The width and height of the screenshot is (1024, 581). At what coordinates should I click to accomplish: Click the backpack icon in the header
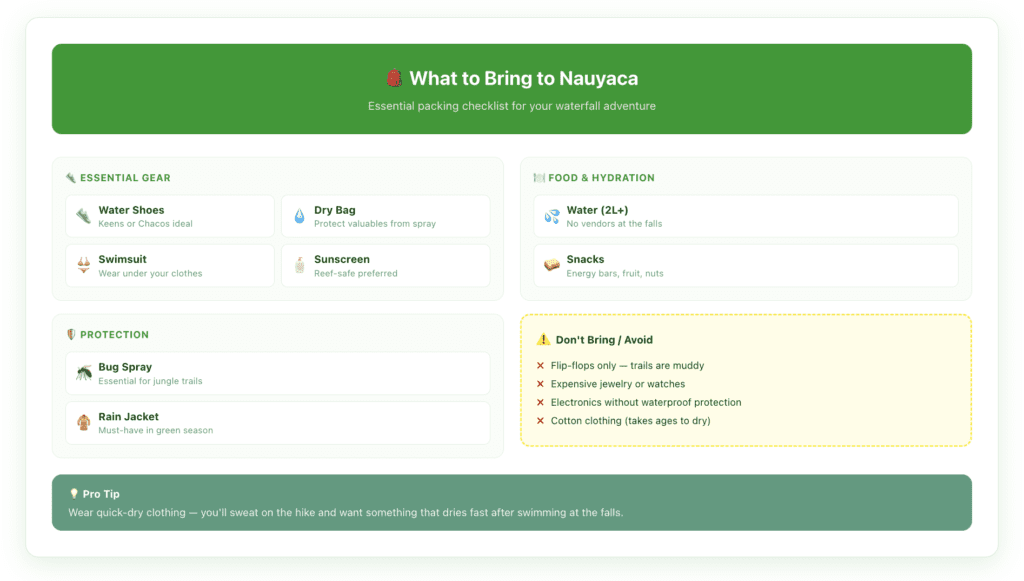tap(393, 79)
